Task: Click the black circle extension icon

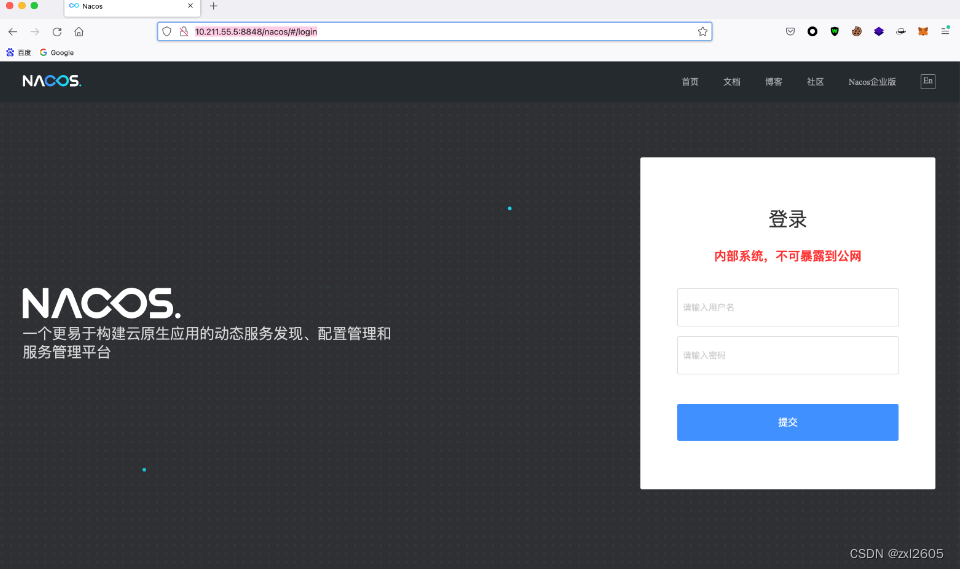Action: (x=812, y=32)
